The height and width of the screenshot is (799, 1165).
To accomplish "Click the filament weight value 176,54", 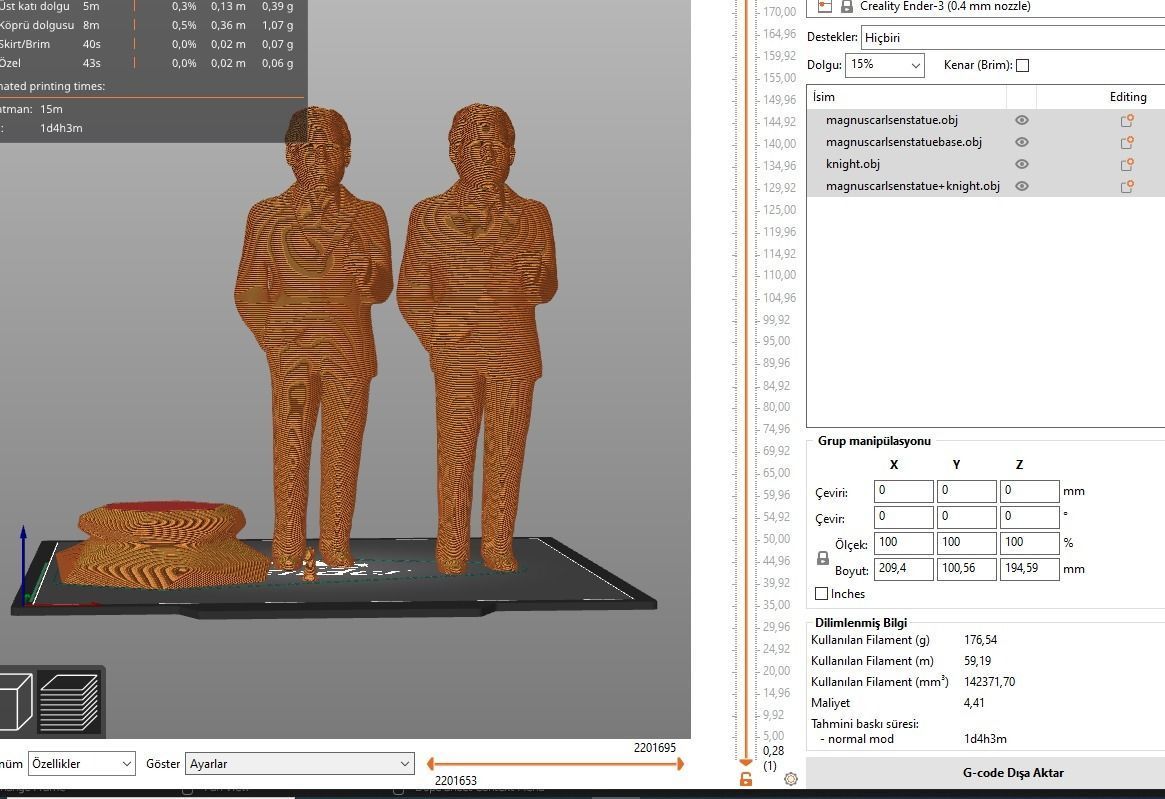I will tap(981, 640).
